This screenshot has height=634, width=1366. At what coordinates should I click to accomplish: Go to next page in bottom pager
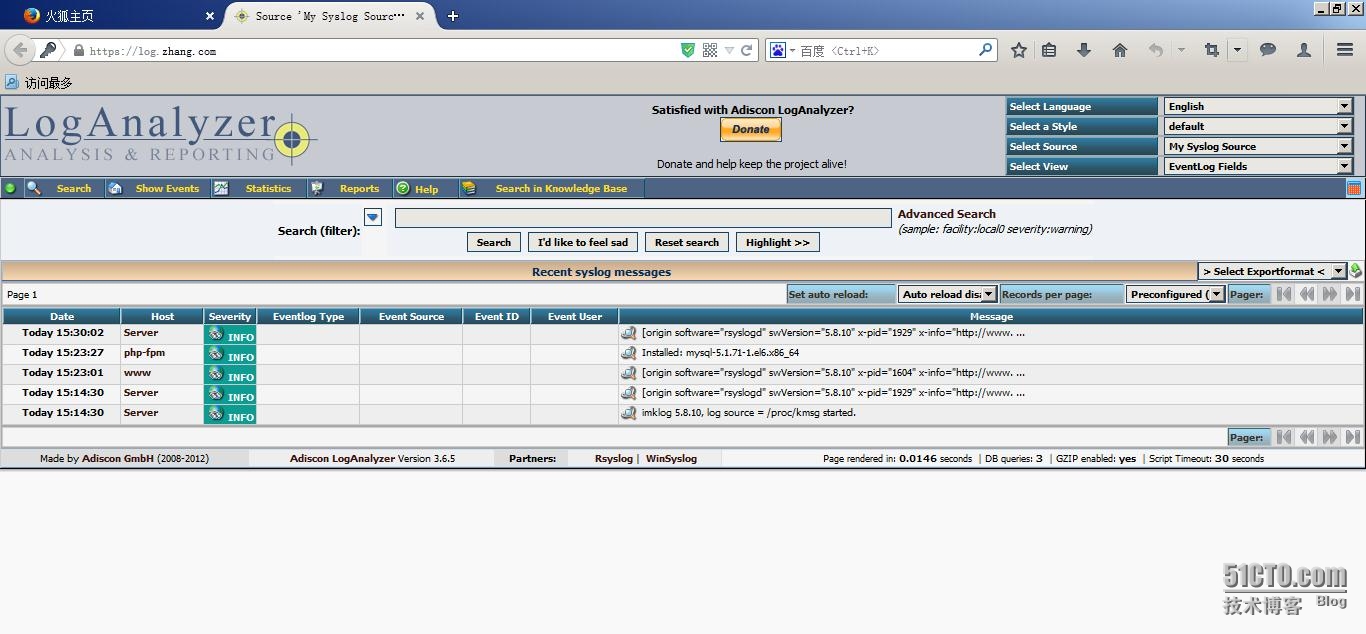1330,437
